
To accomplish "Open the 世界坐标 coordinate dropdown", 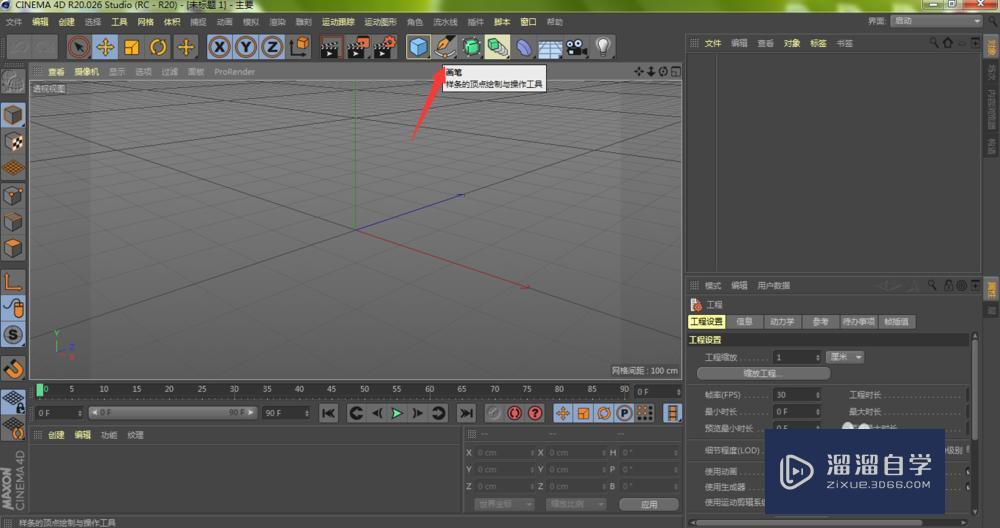I will click(x=503, y=504).
